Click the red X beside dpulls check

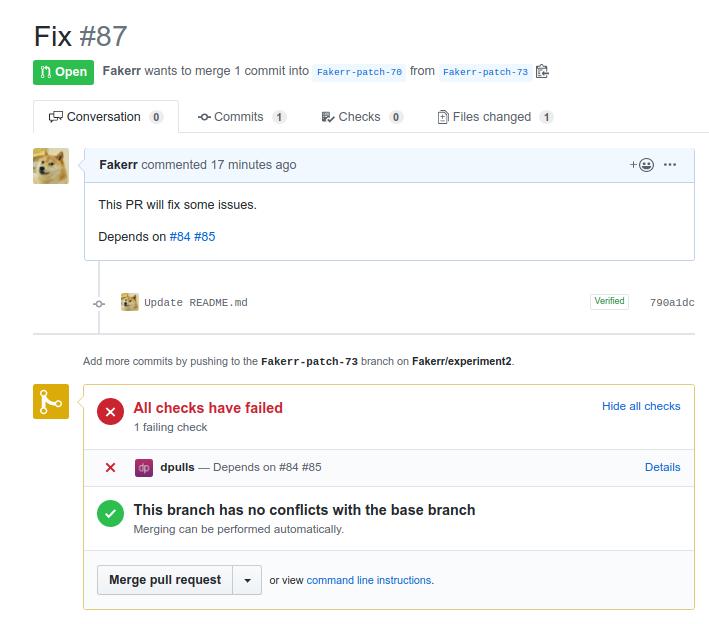tap(110, 467)
